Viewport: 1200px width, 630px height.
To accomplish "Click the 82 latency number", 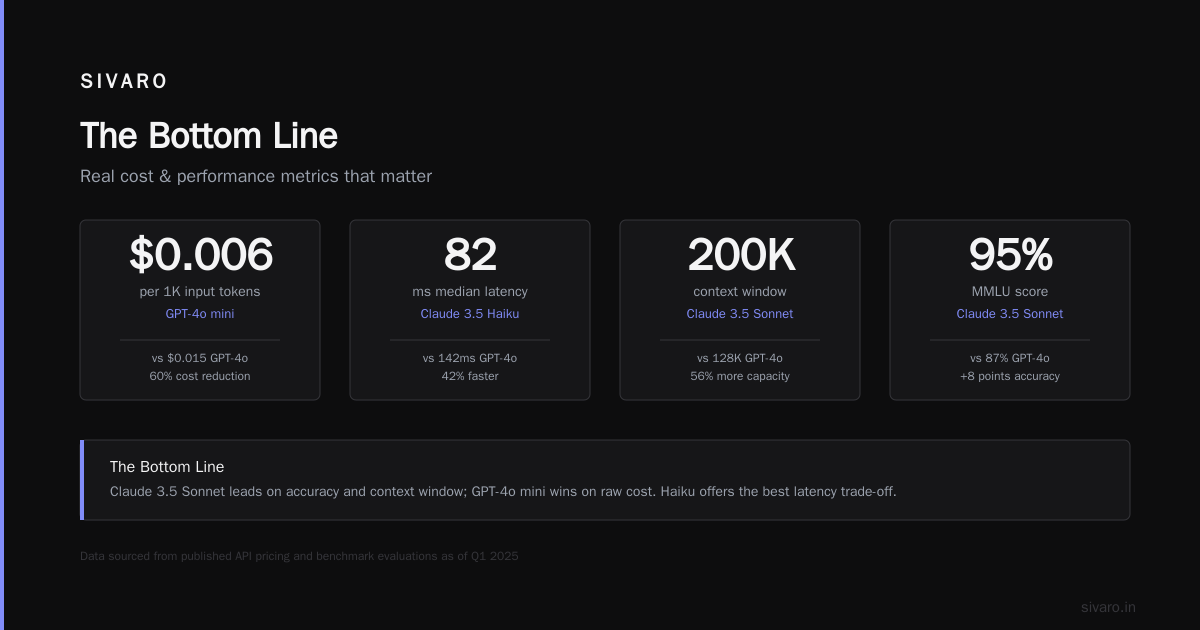I will [x=470, y=254].
